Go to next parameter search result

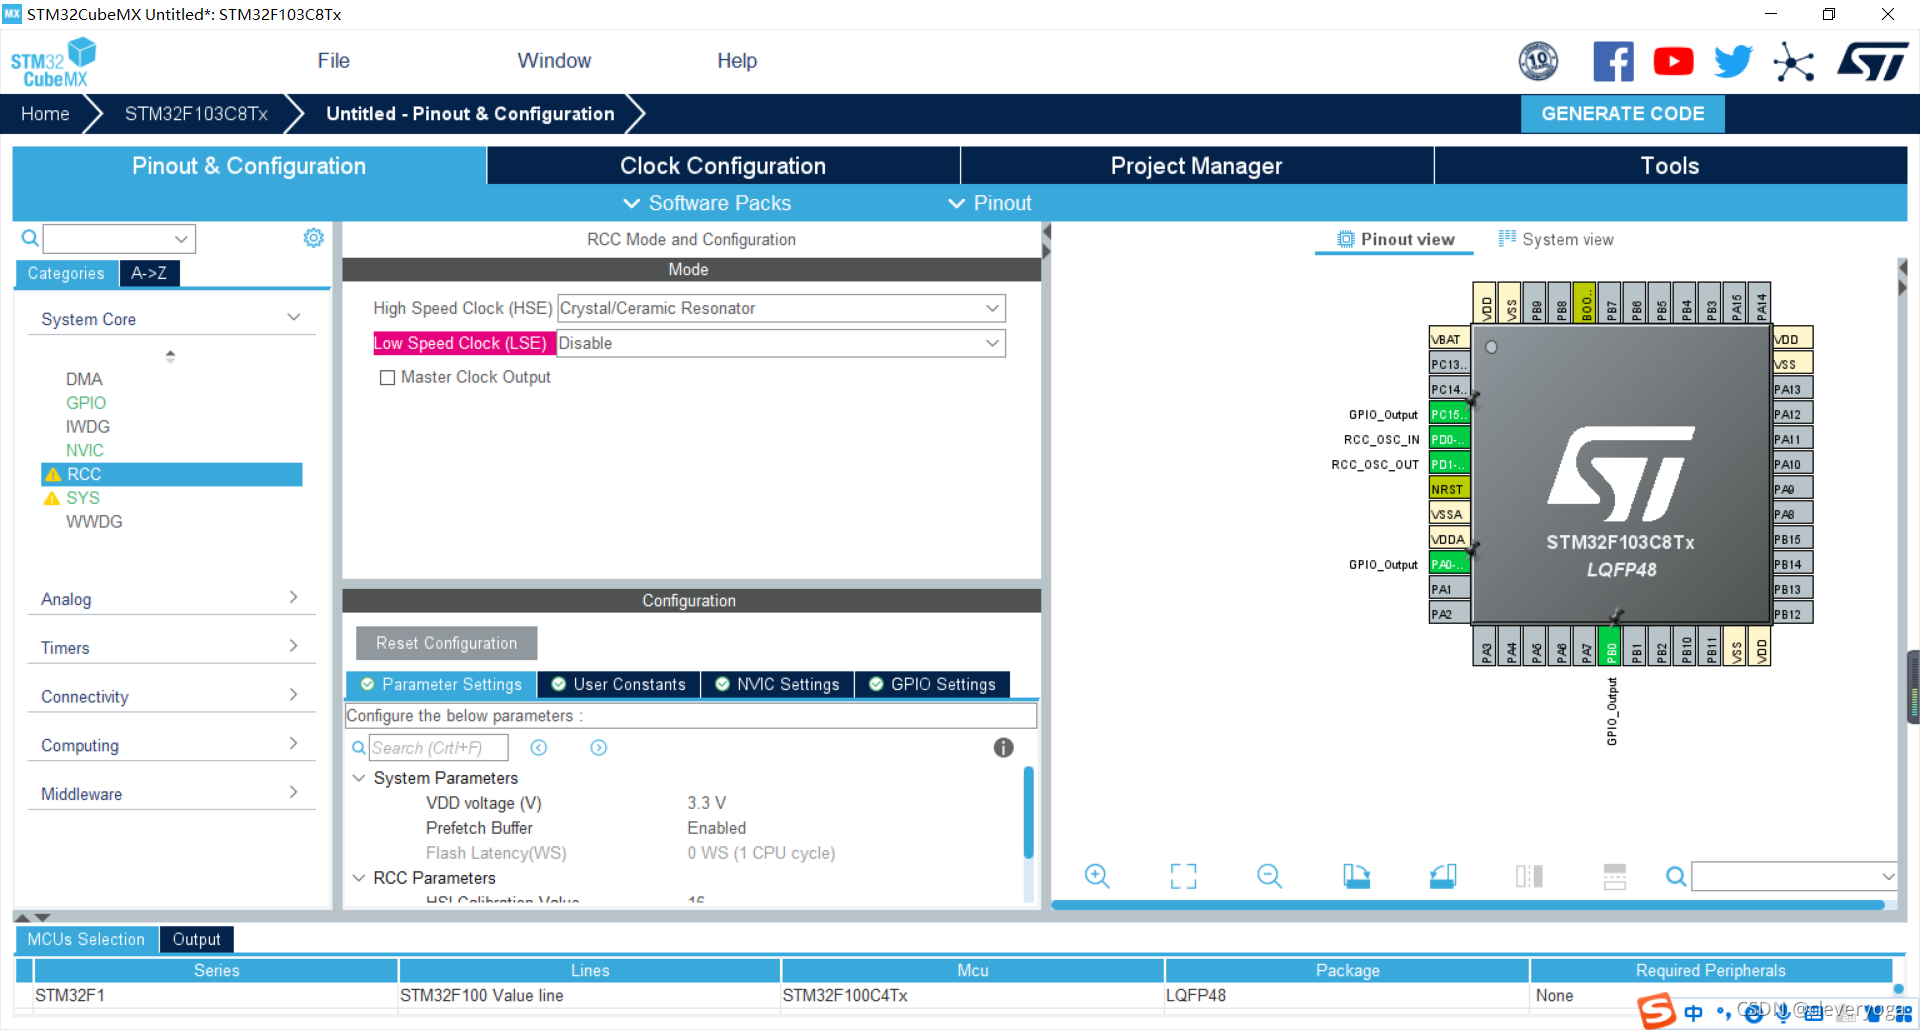tap(598, 748)
